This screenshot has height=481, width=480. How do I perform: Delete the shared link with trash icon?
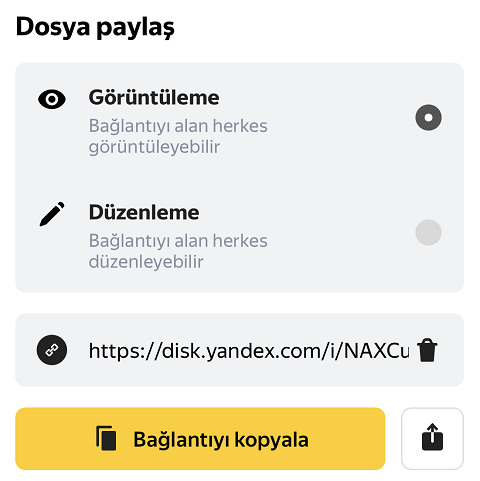tap(427, 350)
